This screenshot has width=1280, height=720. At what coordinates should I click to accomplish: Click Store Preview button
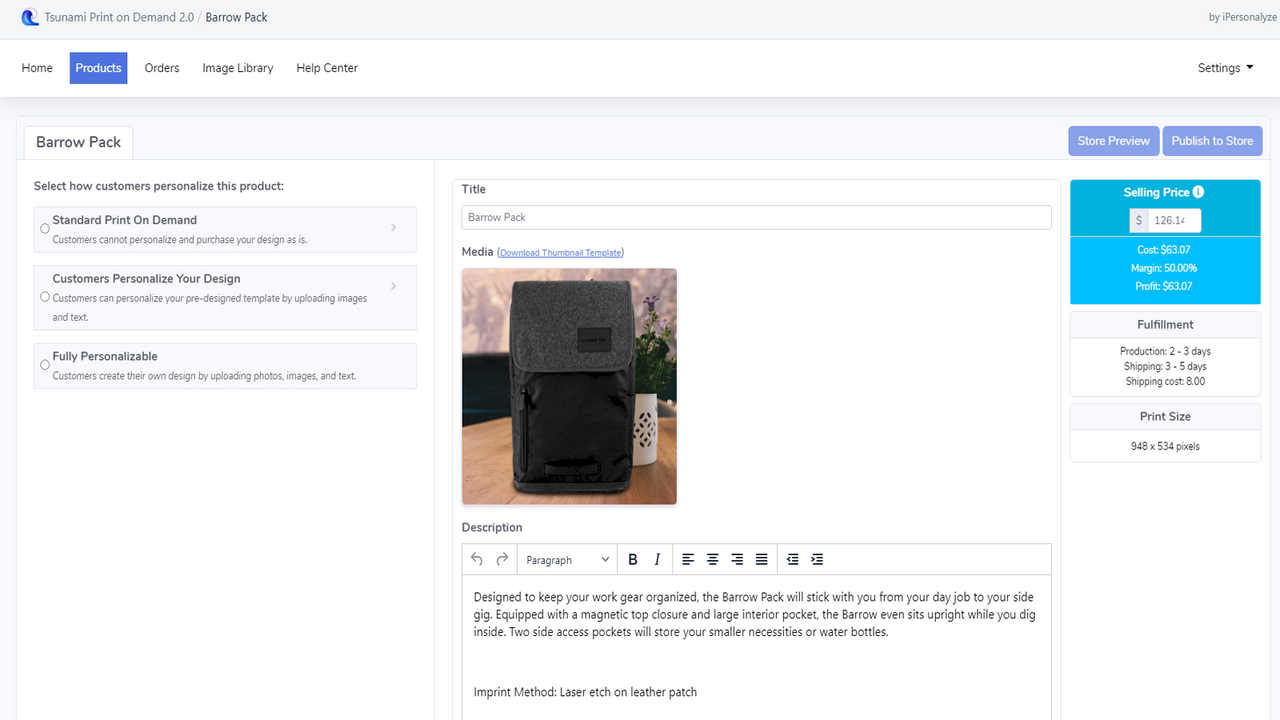[x=1113, y=141]
